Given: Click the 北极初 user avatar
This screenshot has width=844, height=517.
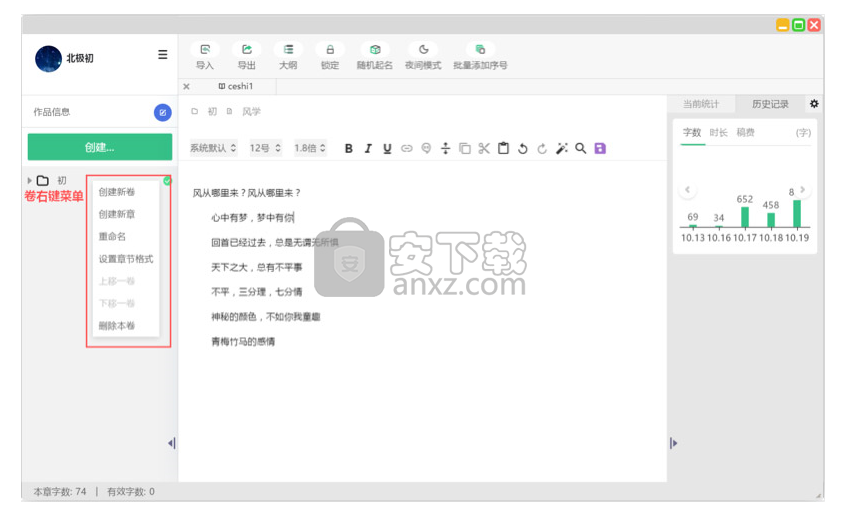Looking at the screenshot, I should pos(48,59).
